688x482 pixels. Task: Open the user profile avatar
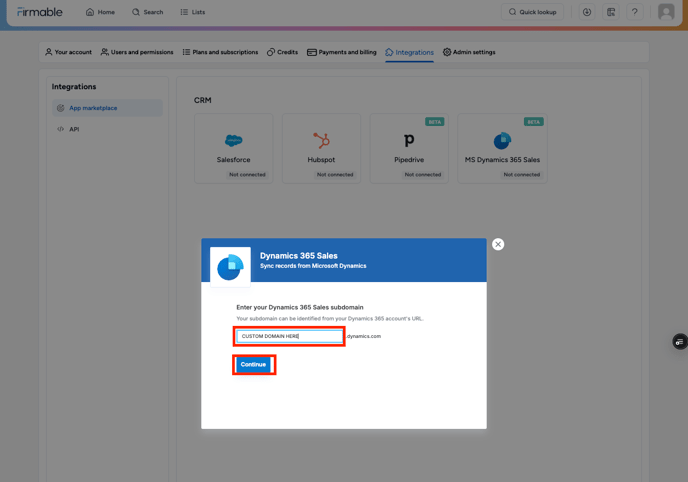pos(666,12)
